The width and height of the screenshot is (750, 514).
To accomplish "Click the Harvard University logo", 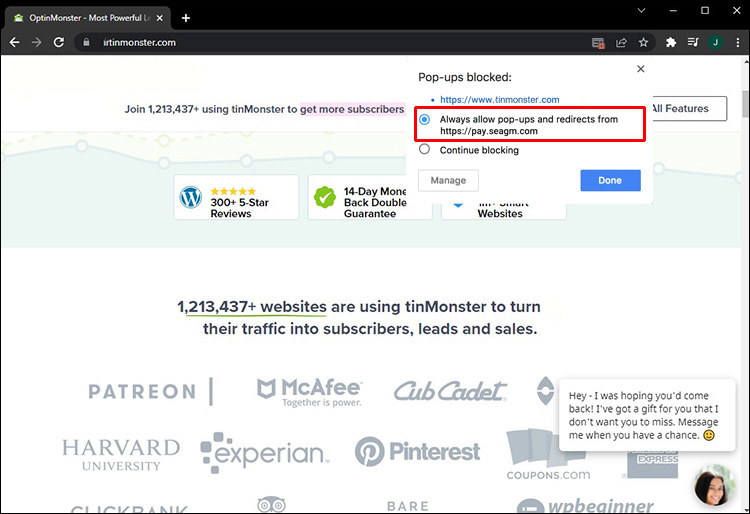I will click(121, 455).
